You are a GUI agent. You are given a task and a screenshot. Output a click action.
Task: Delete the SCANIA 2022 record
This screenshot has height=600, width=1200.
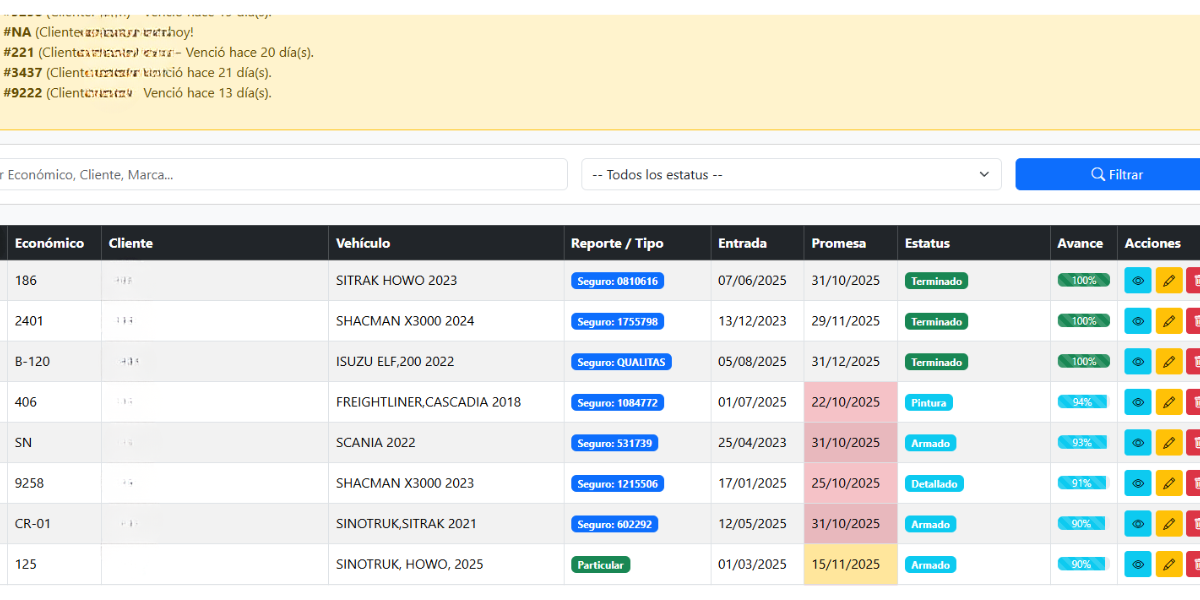pyautogui.click(x=1195, y=442)
